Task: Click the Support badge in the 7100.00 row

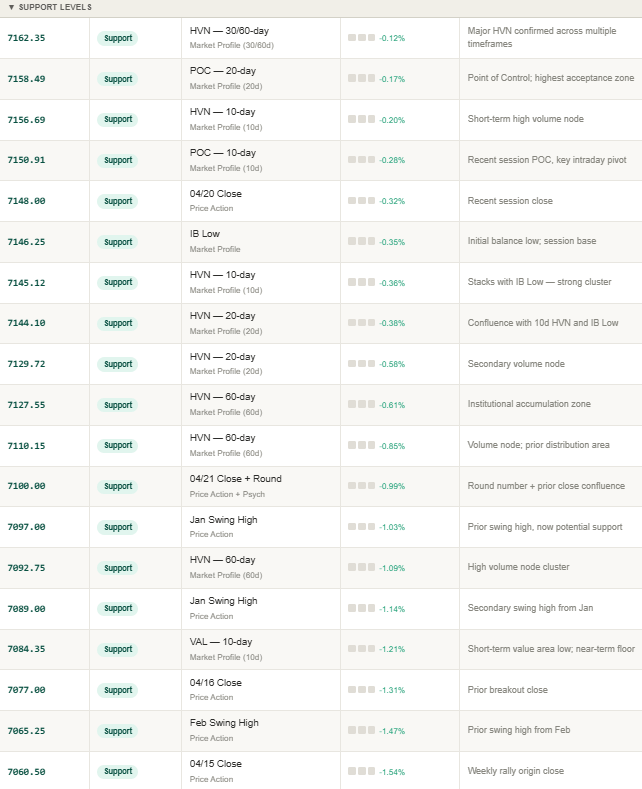Action: [x=118, y=486]
